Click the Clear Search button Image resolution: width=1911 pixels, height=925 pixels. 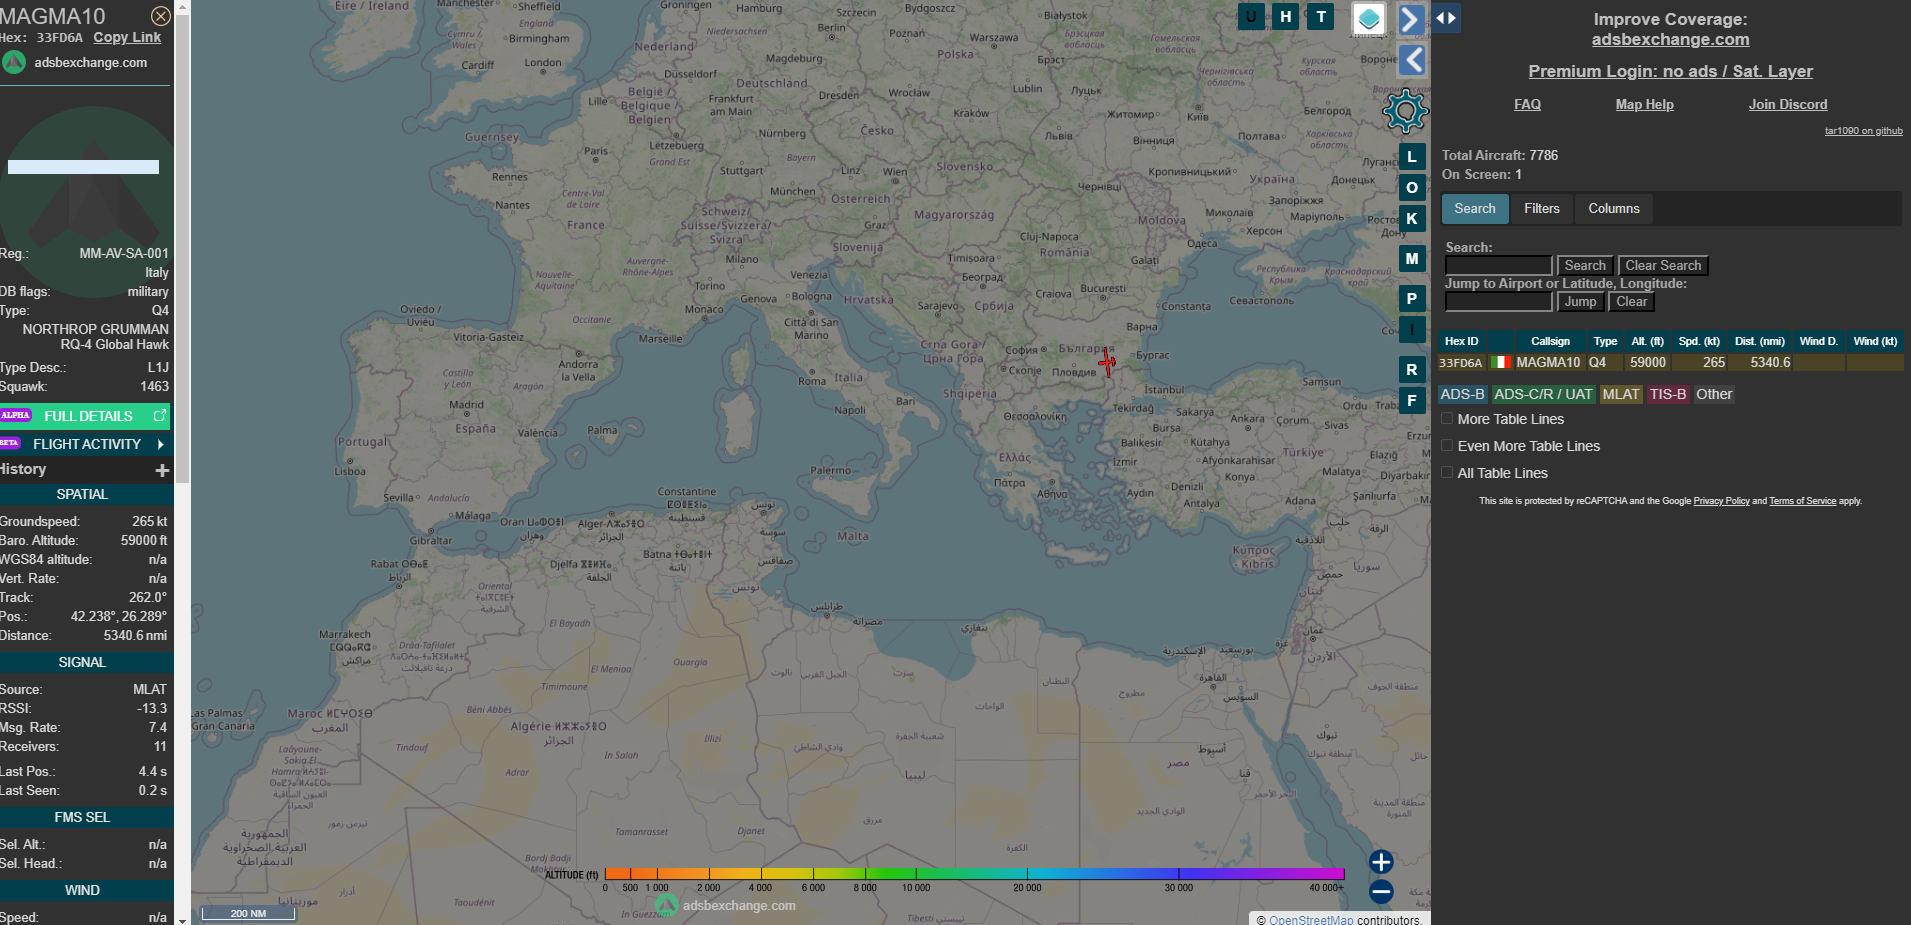click(x=1663, y=266)
